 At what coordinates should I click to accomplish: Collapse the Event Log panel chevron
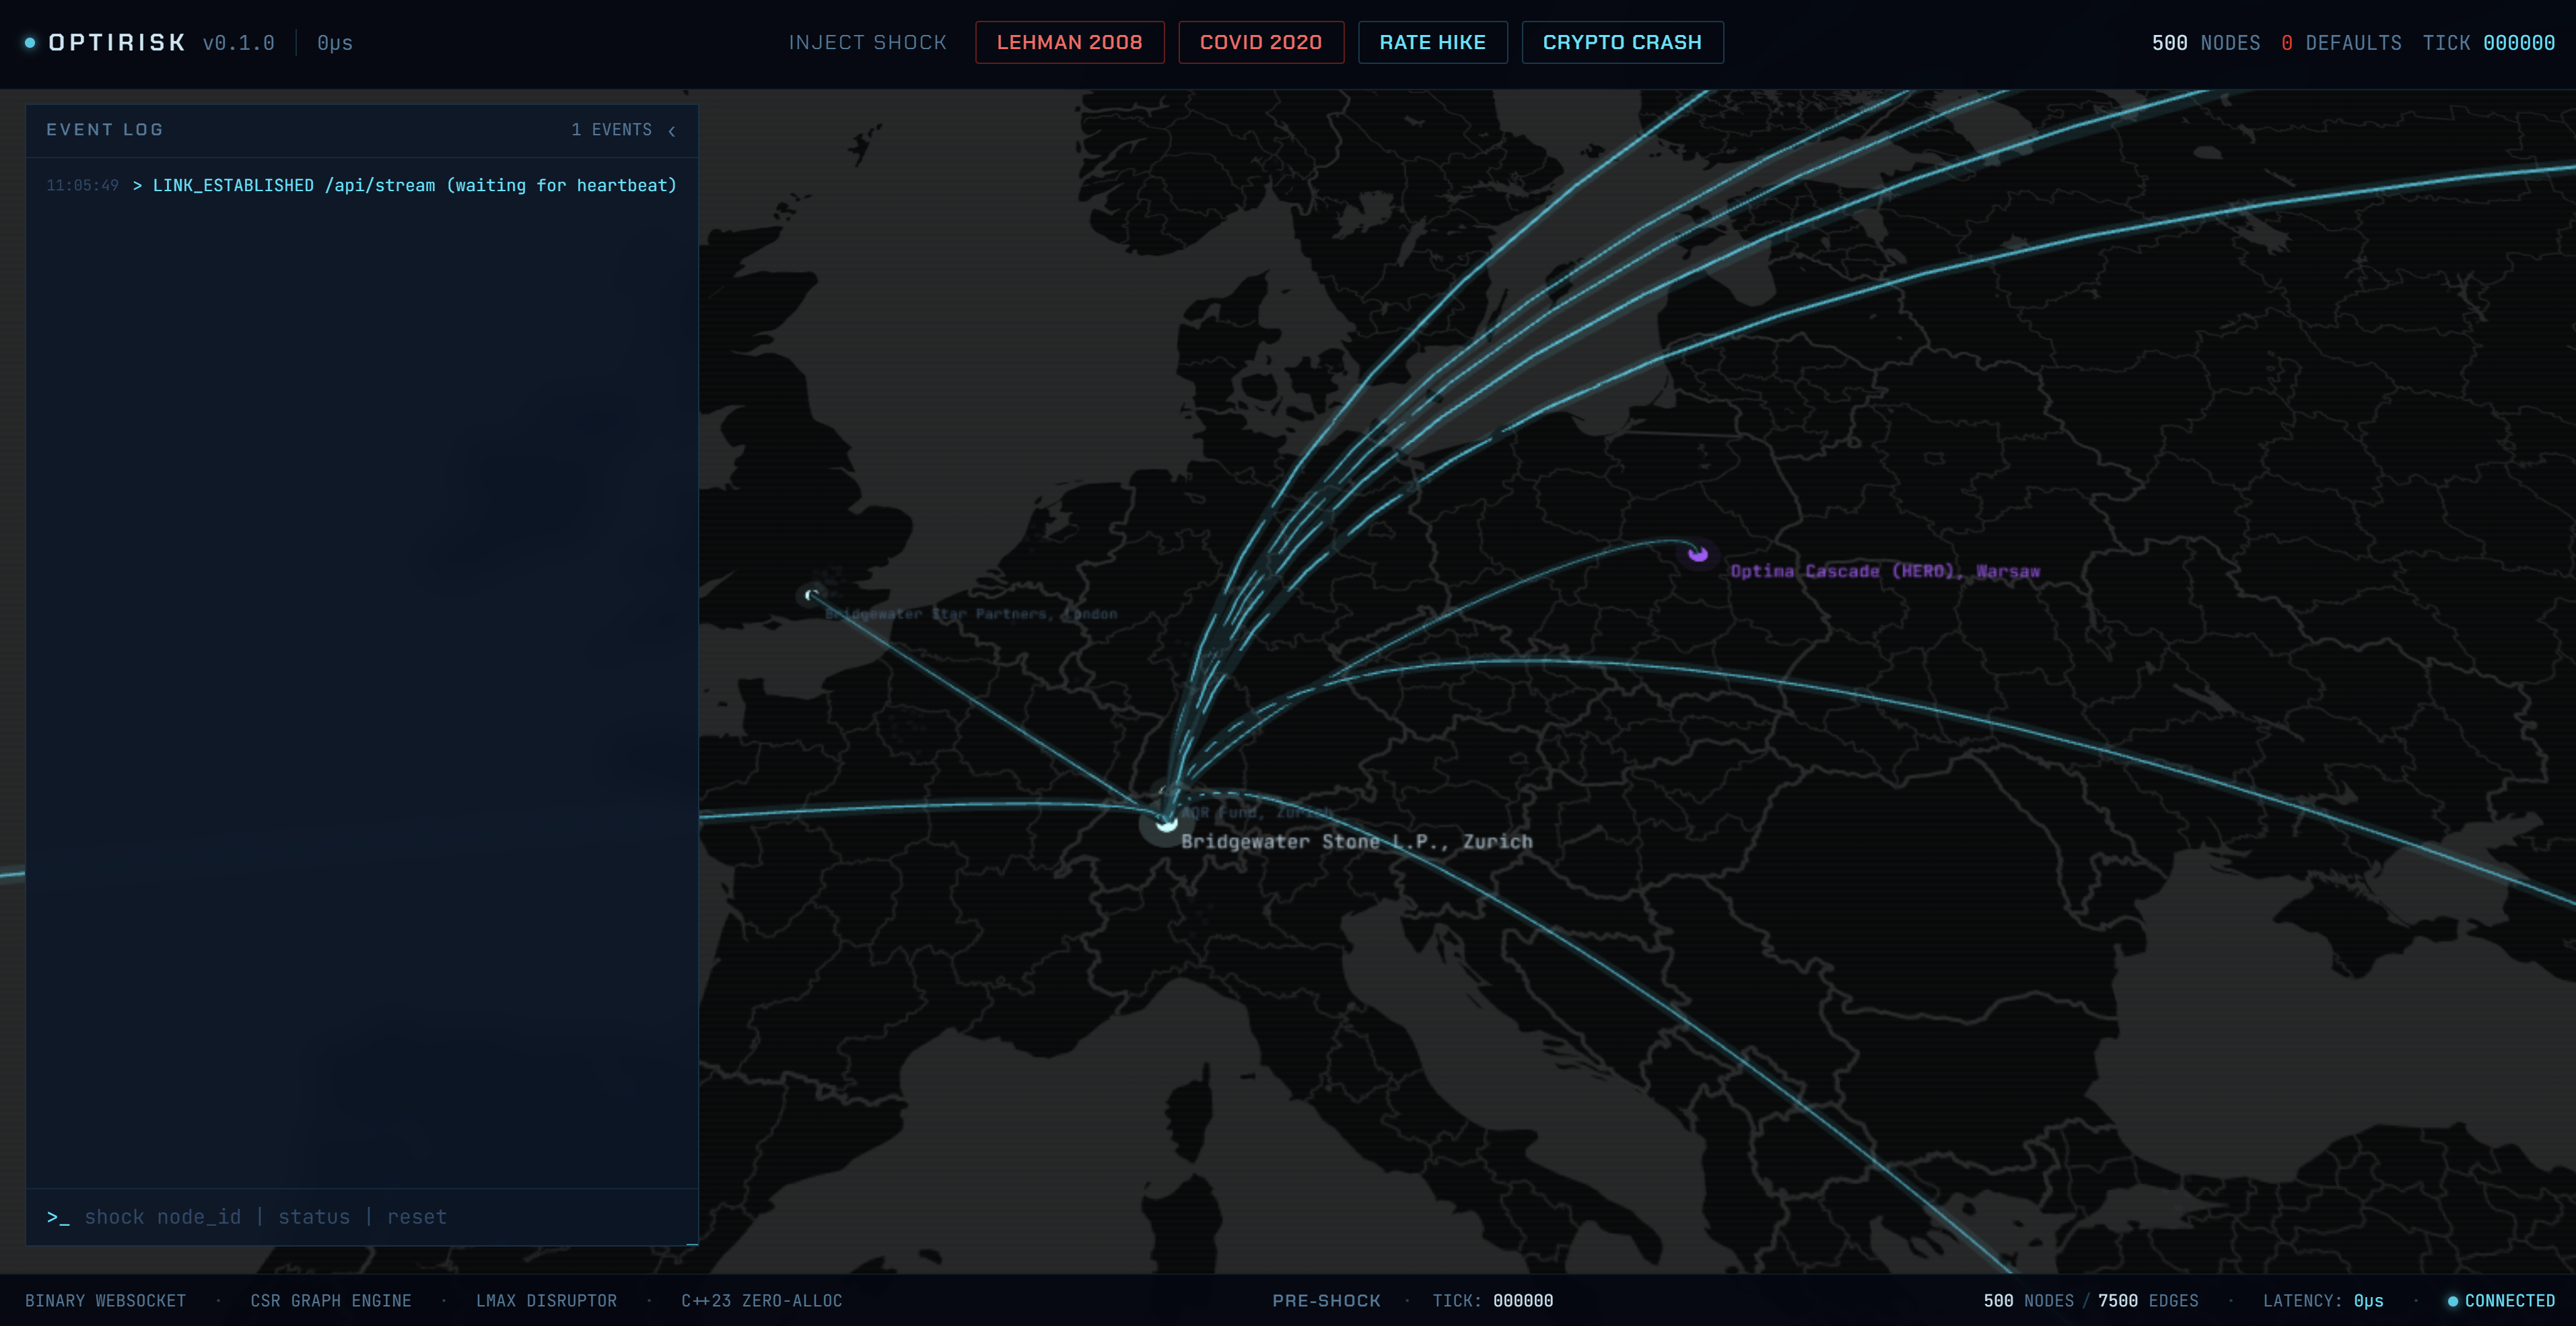click(672, 131)
